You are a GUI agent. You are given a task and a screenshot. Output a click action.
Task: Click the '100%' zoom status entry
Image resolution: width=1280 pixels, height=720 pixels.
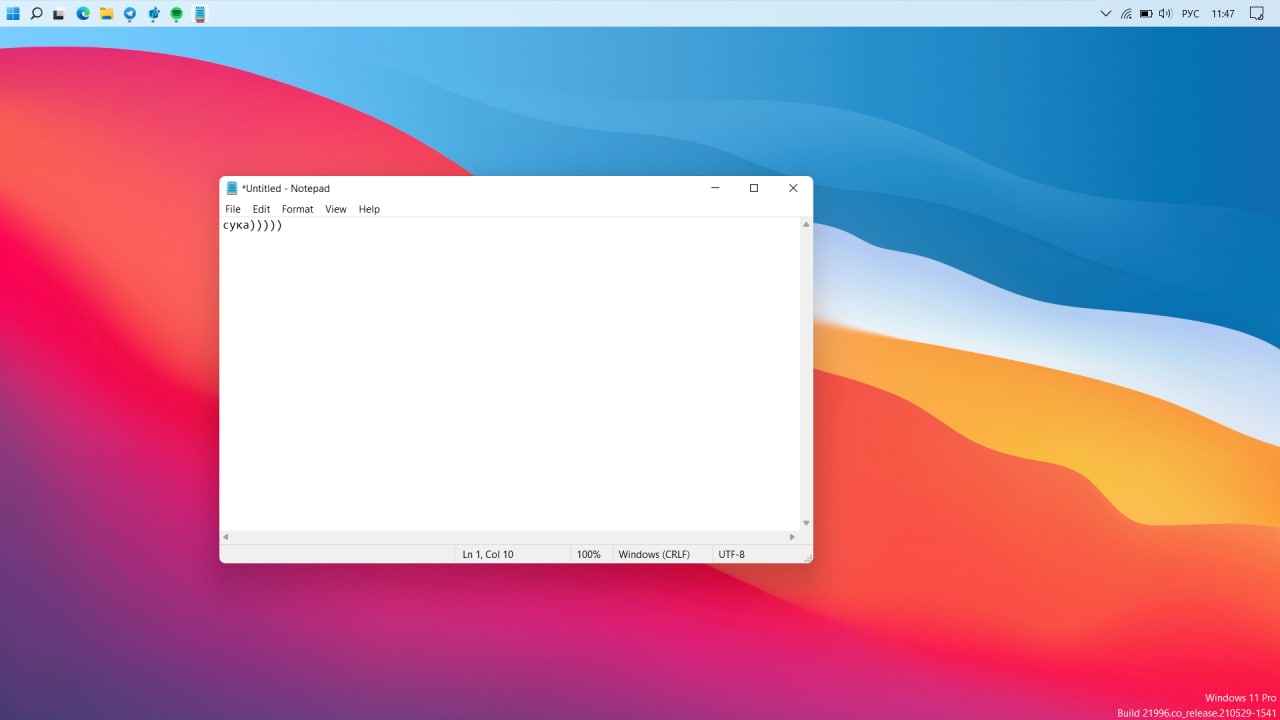pyautogui.click(x=589, y=554)
